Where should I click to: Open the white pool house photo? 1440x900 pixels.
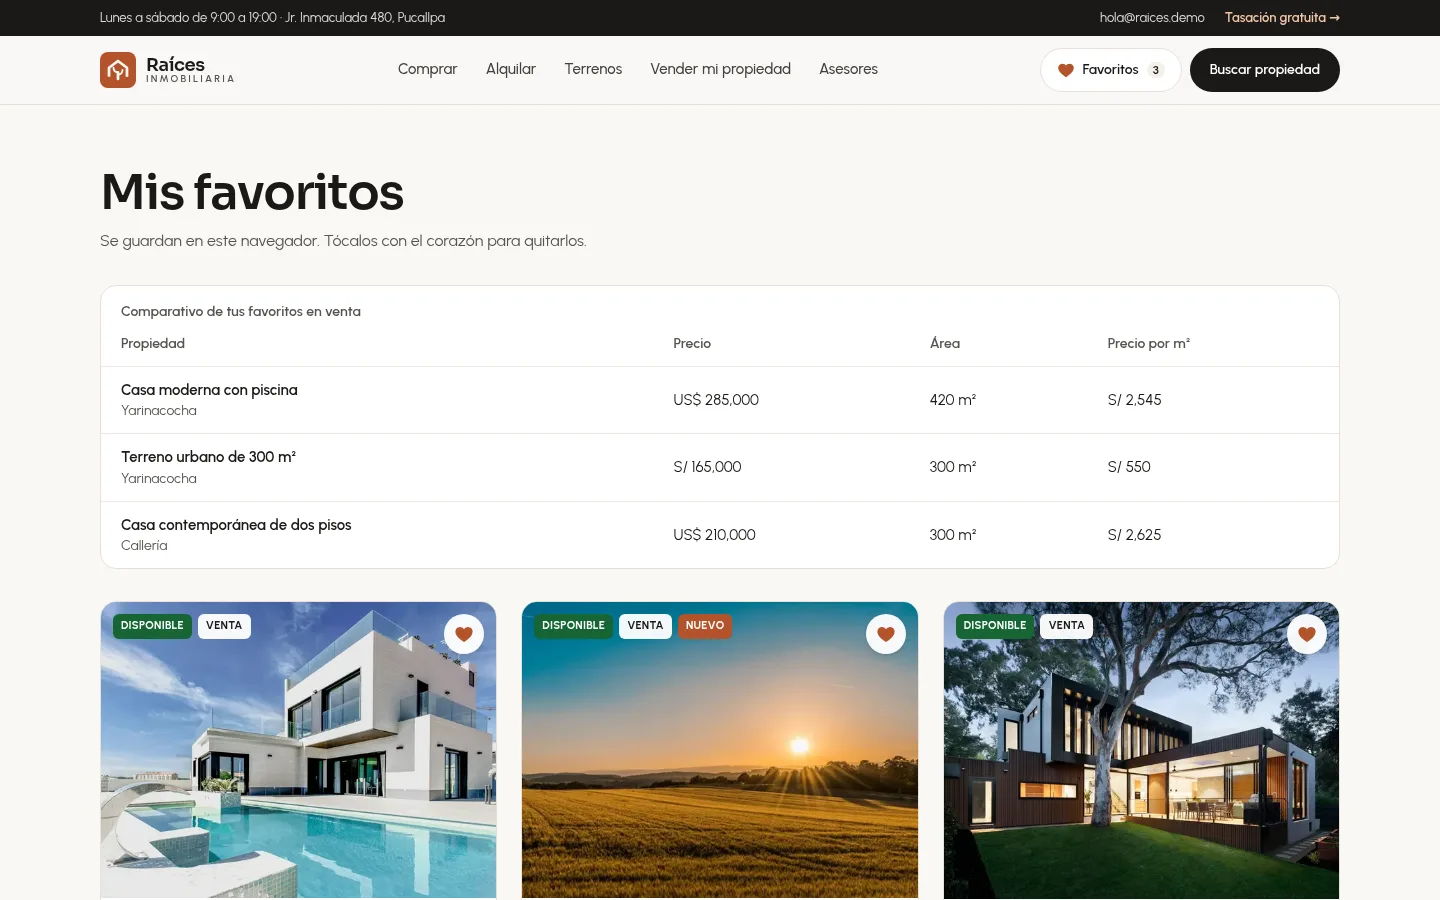(299, 750)
